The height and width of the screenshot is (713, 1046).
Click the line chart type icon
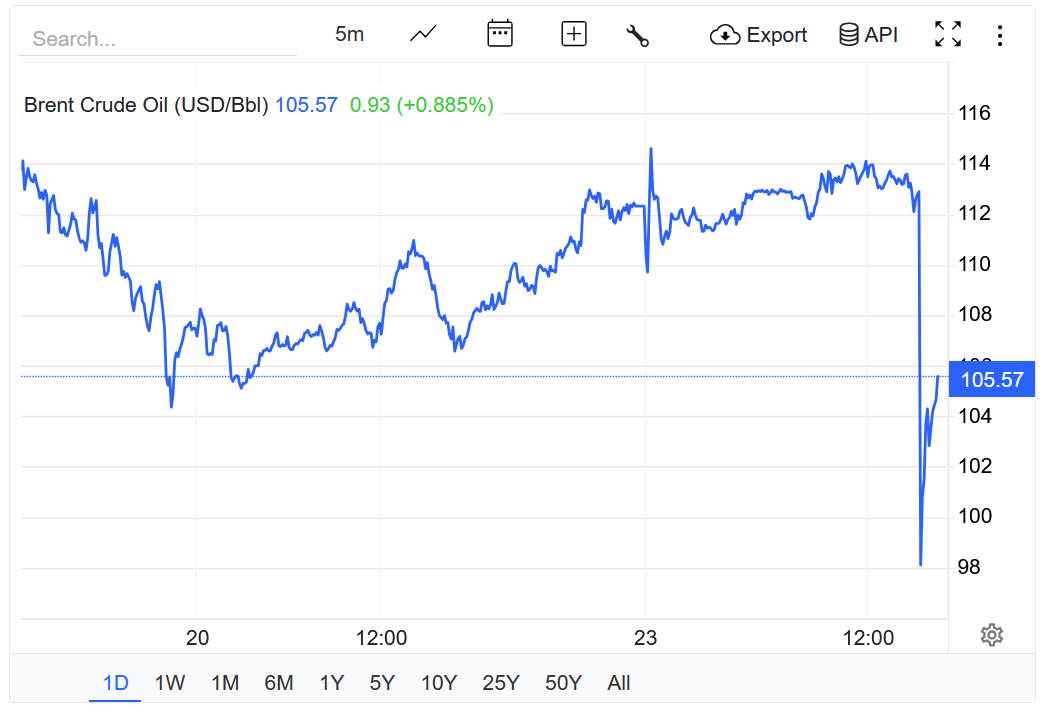[x=424, y=34]
